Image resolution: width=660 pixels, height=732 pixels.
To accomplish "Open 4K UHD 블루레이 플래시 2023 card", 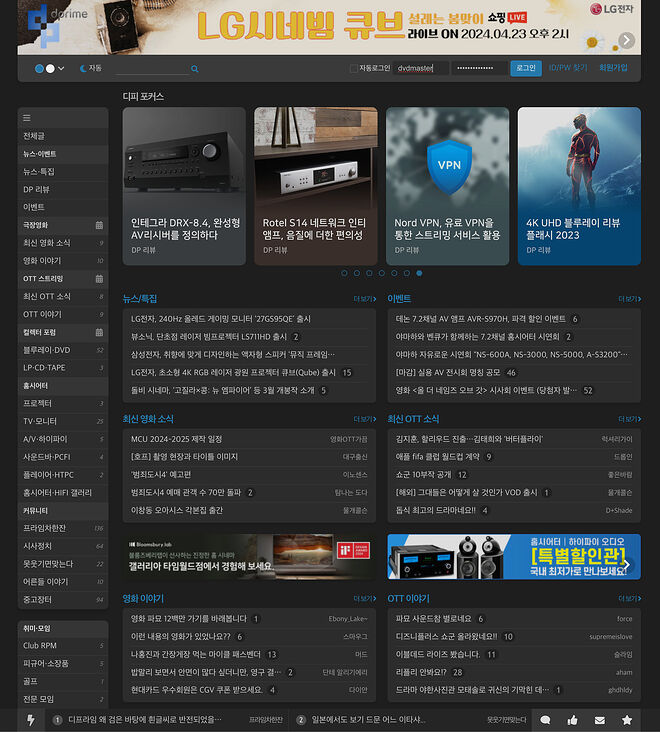I will pos(579,186).
